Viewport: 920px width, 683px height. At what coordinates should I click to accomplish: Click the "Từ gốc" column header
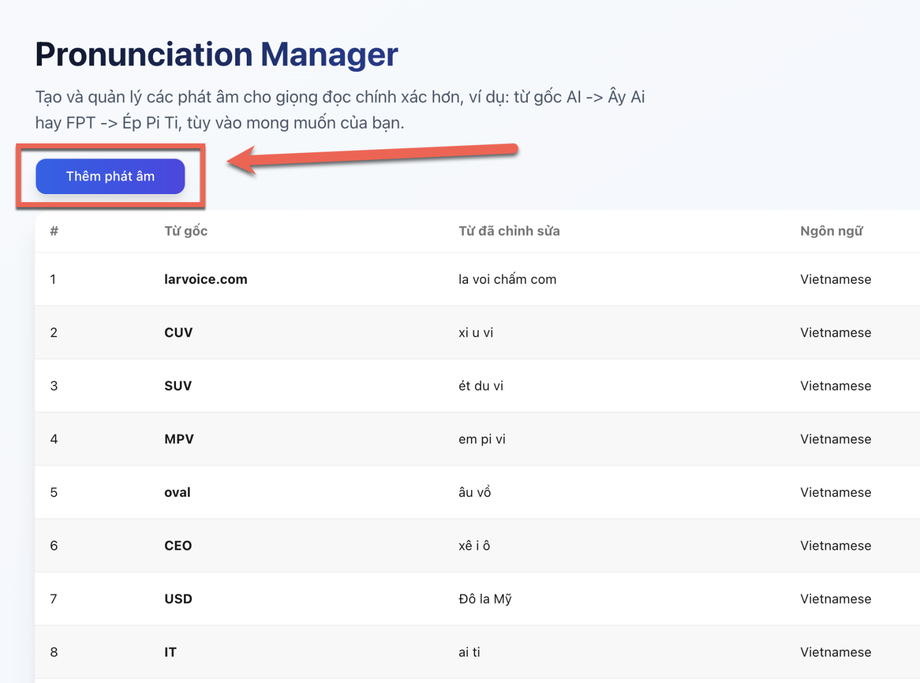(x=186, y=231)
